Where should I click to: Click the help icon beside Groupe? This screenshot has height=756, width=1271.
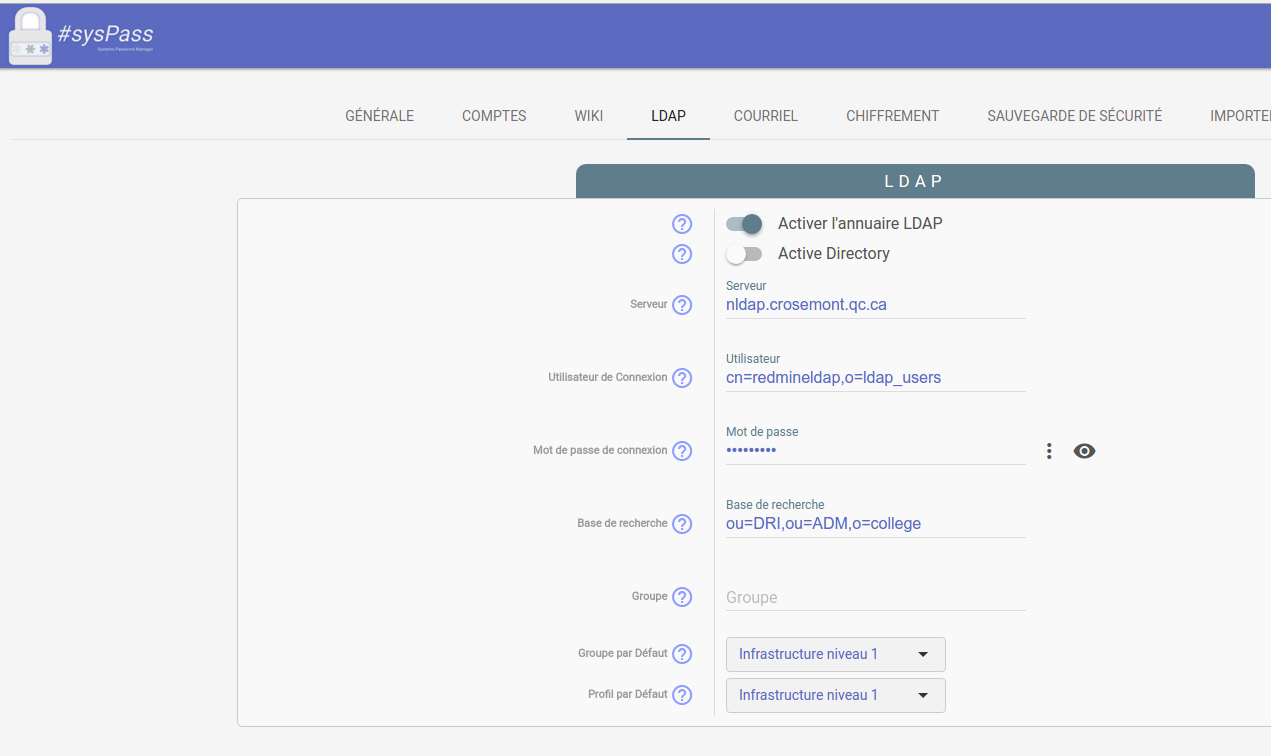[682, 597]
